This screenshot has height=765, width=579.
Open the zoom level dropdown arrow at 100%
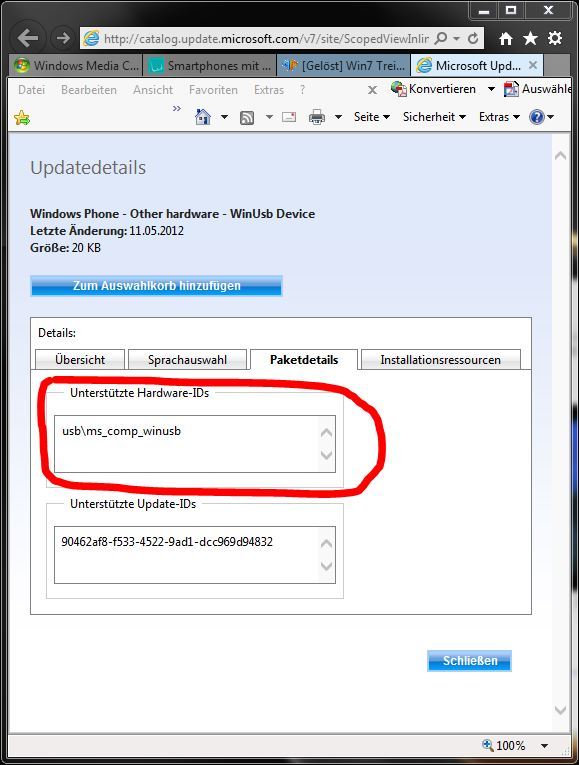pyautogui.click(x=544, y=745)
